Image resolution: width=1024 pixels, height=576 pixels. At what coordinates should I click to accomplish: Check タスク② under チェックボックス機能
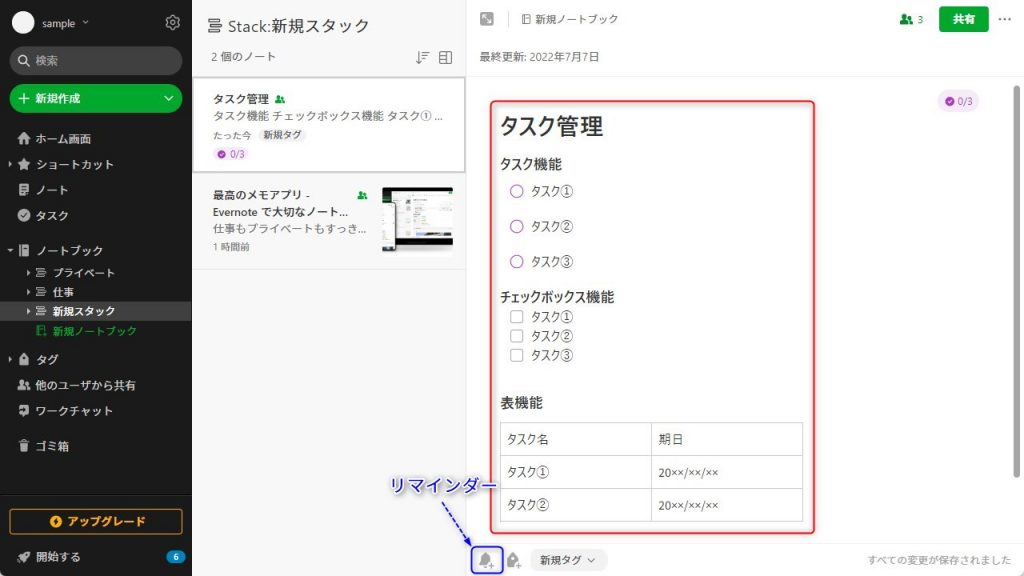click(517, 336)
